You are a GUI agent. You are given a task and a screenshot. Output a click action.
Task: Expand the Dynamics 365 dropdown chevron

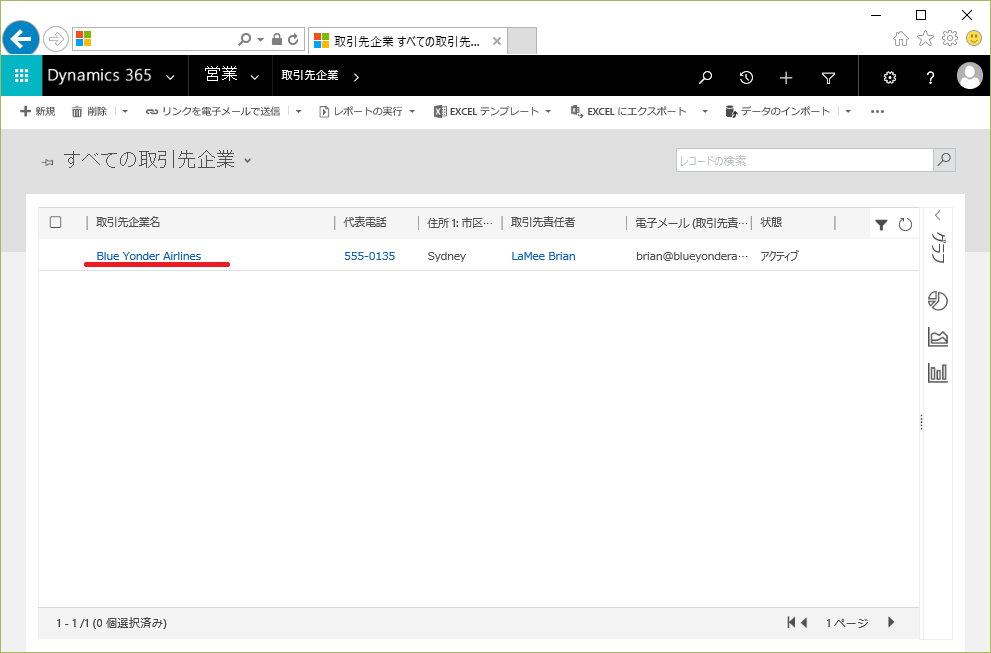[x=170, y=77]
